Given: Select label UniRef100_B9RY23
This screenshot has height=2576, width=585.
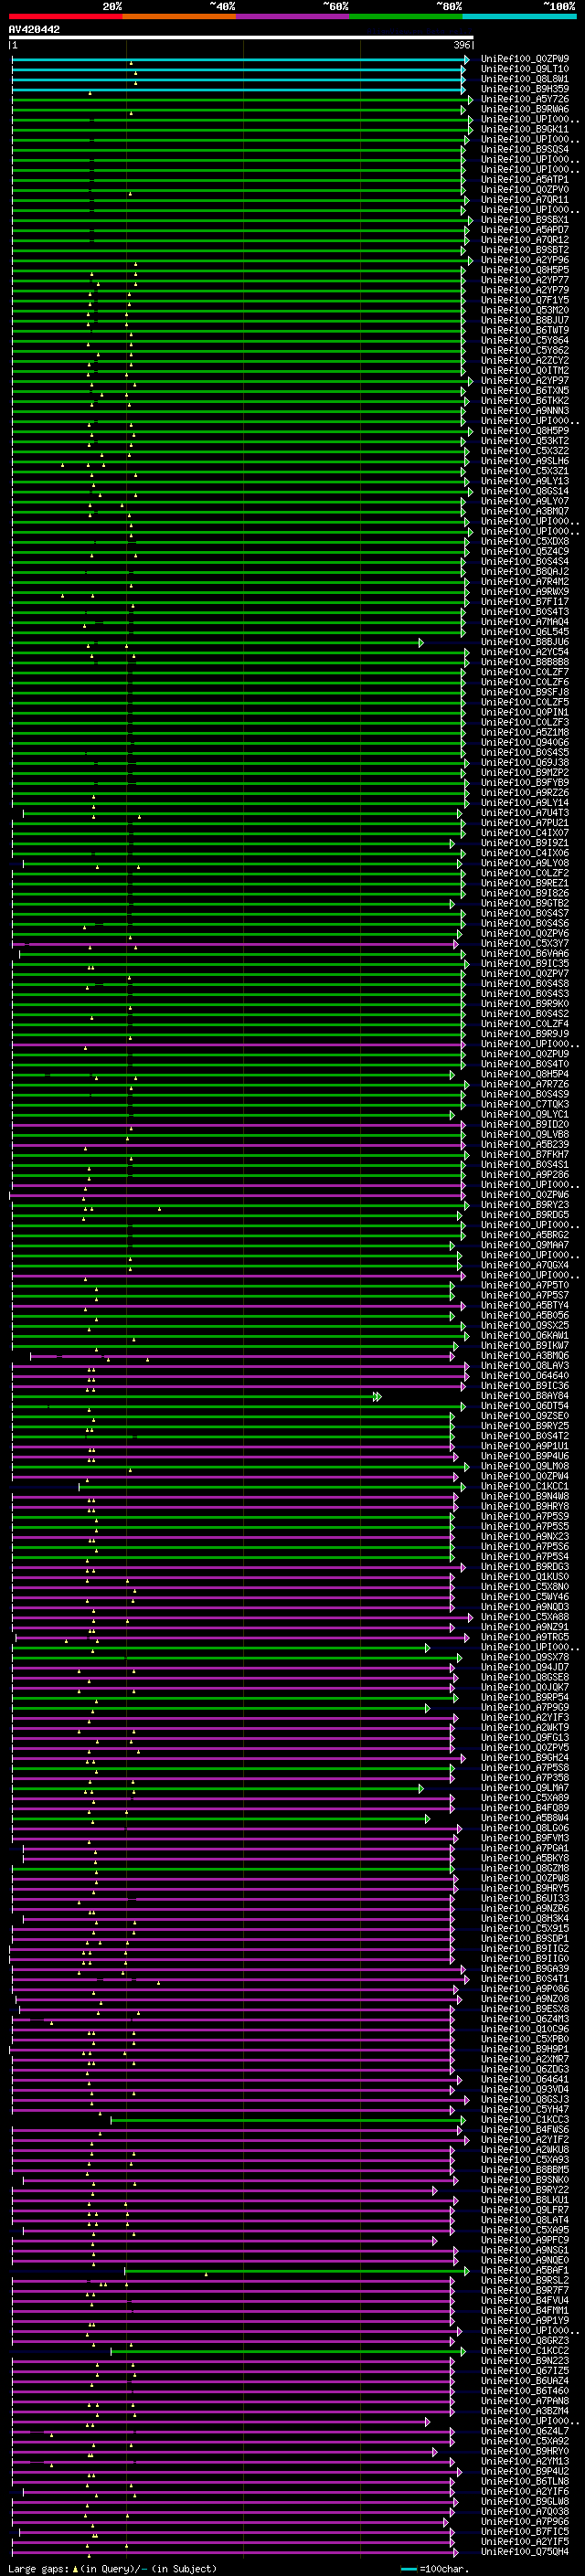Looking at the screenshot, I should click(x=524, y=1205).
